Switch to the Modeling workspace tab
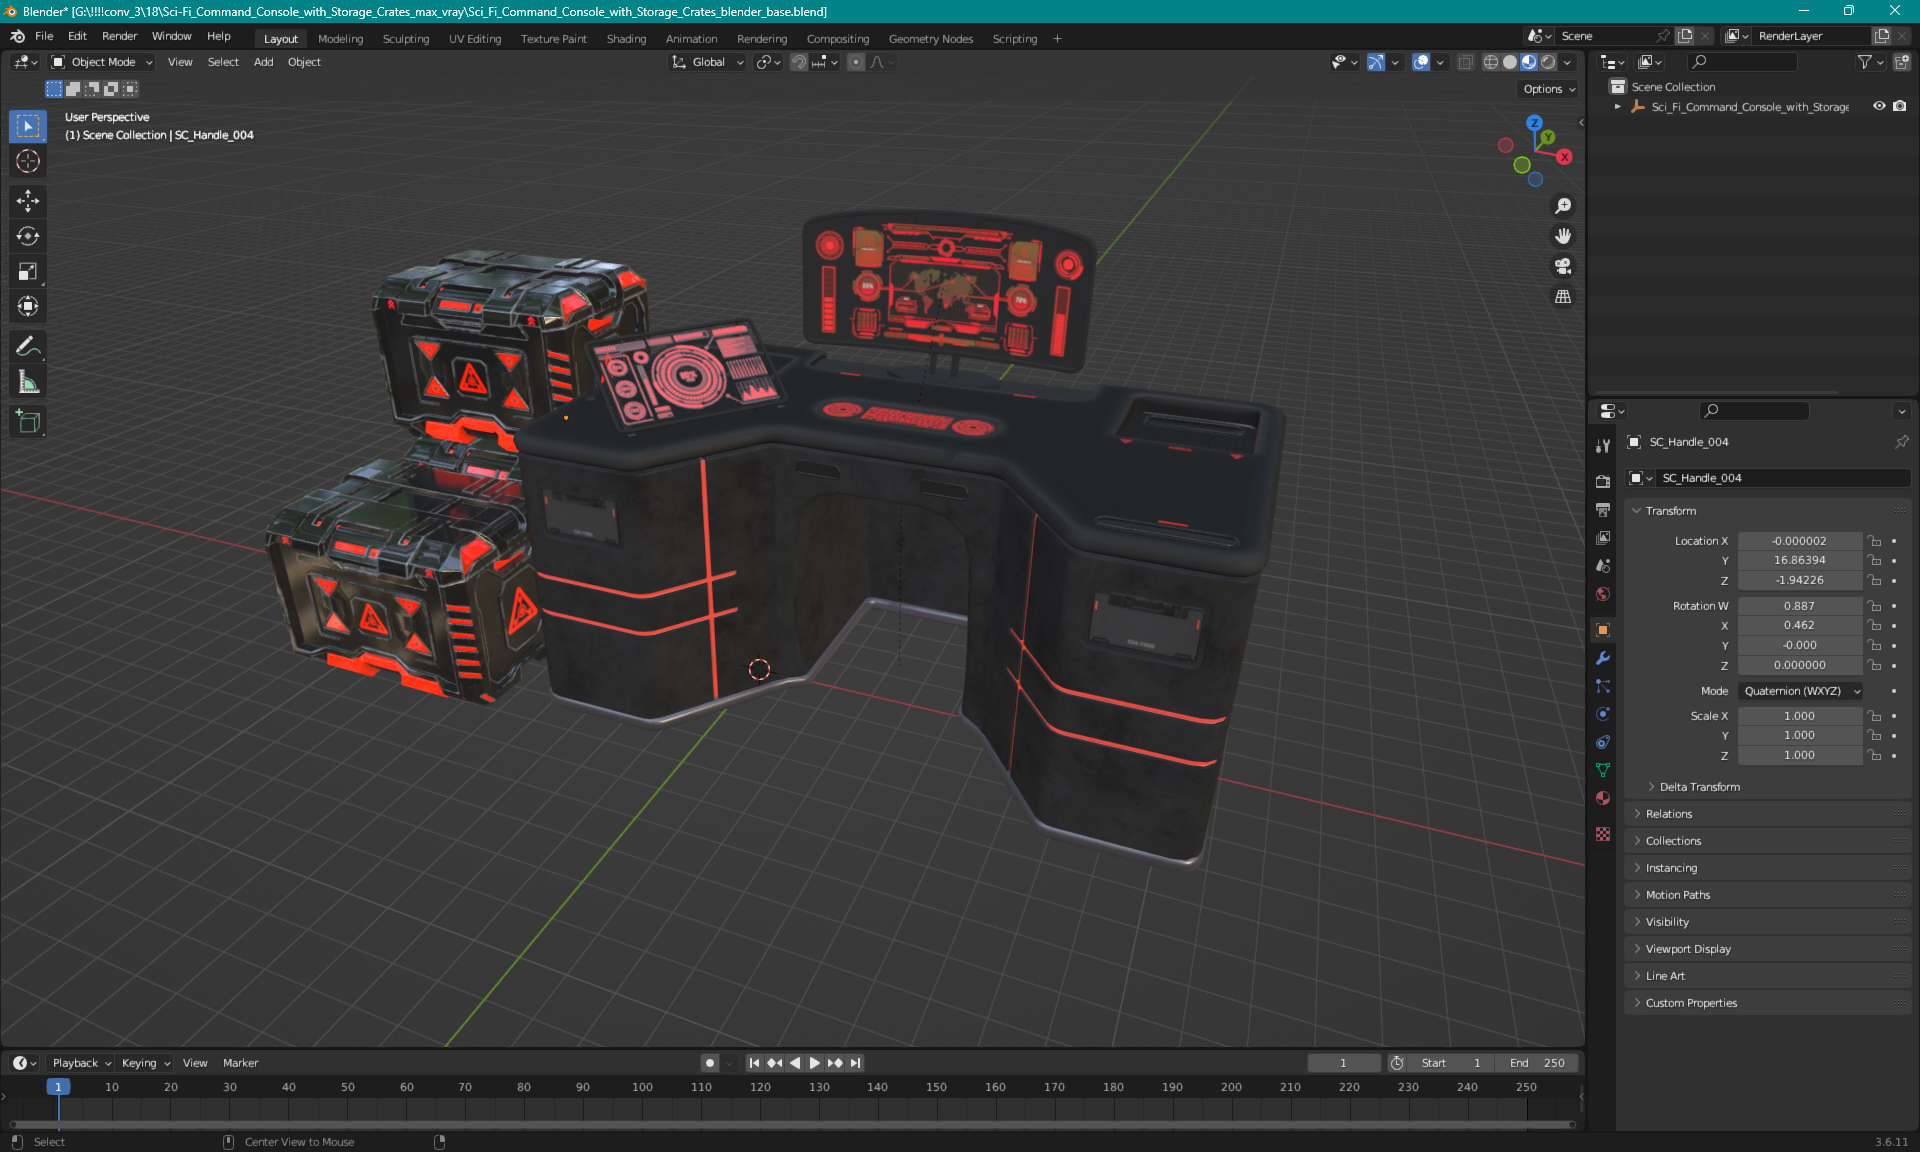1920x1152 pixels. tap(340, 39)
